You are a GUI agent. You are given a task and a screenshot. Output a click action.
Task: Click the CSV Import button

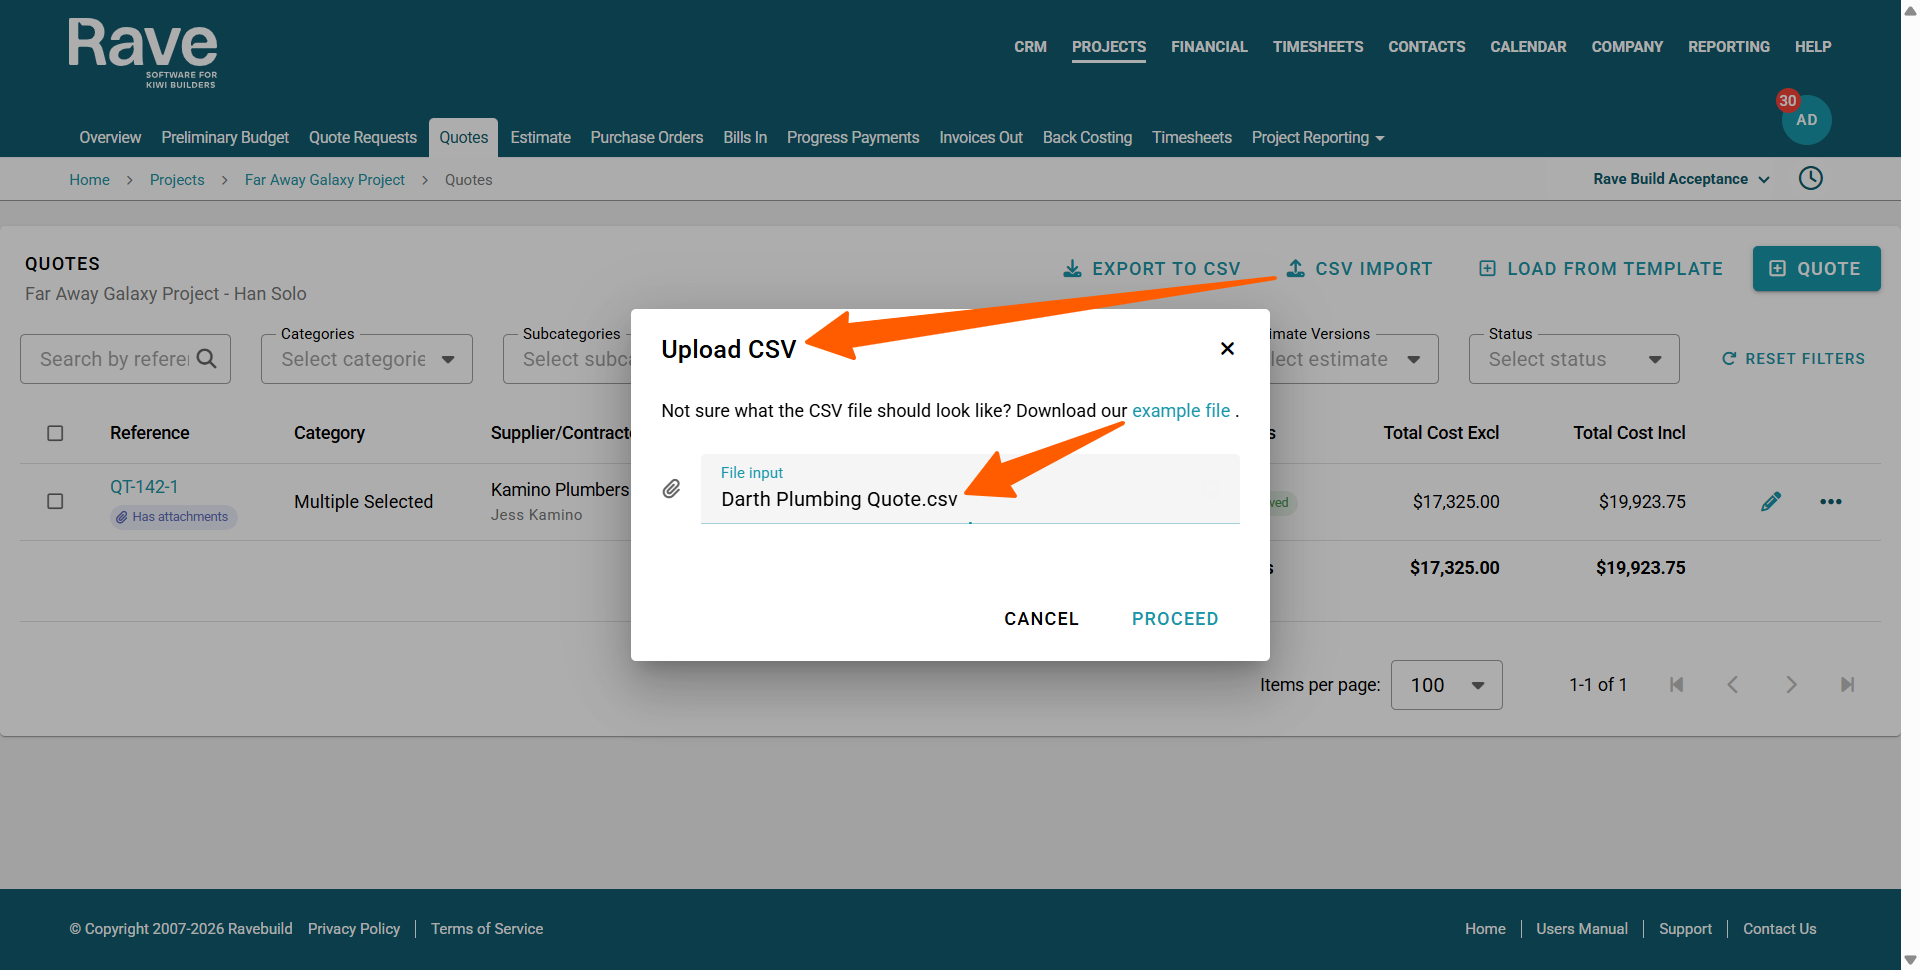pyautogui.click(x=1359, y=269)
